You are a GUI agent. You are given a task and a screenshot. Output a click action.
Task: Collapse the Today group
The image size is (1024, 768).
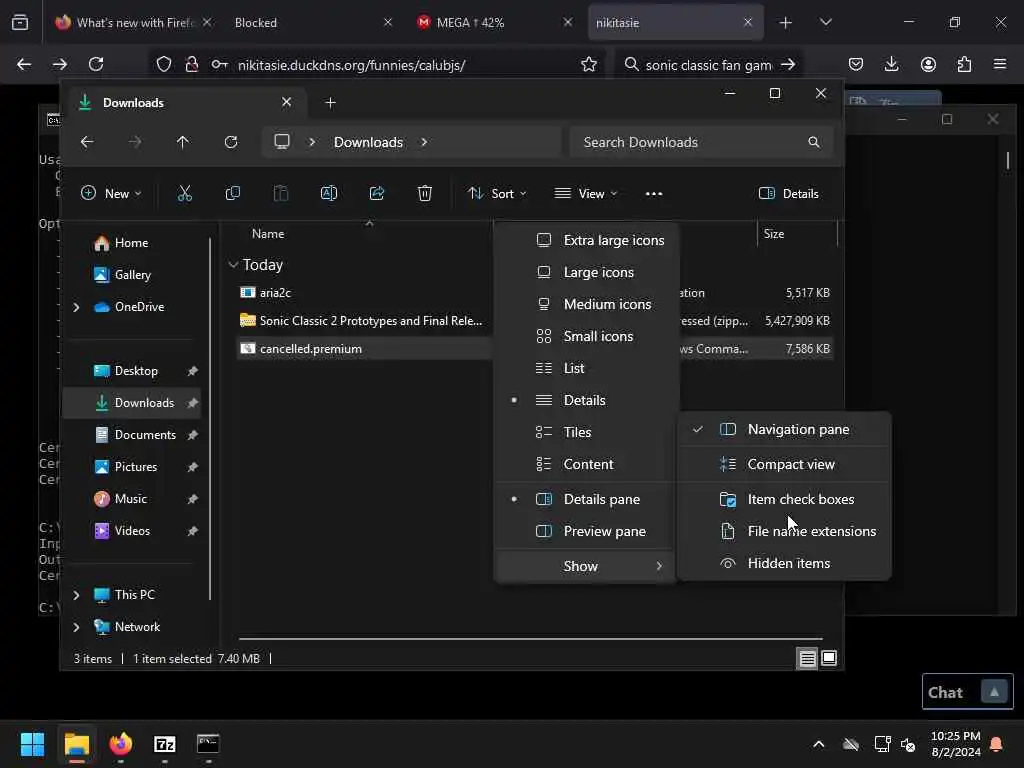coord(233,264)
